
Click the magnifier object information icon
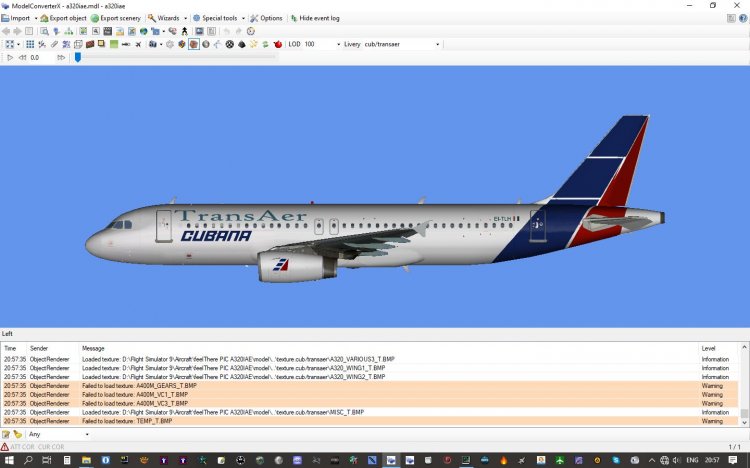44,31
